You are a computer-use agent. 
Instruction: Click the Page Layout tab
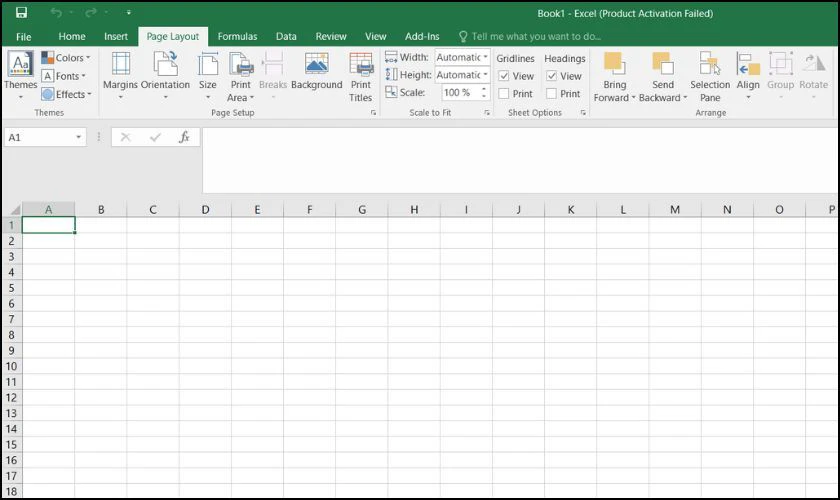(172, 36)
